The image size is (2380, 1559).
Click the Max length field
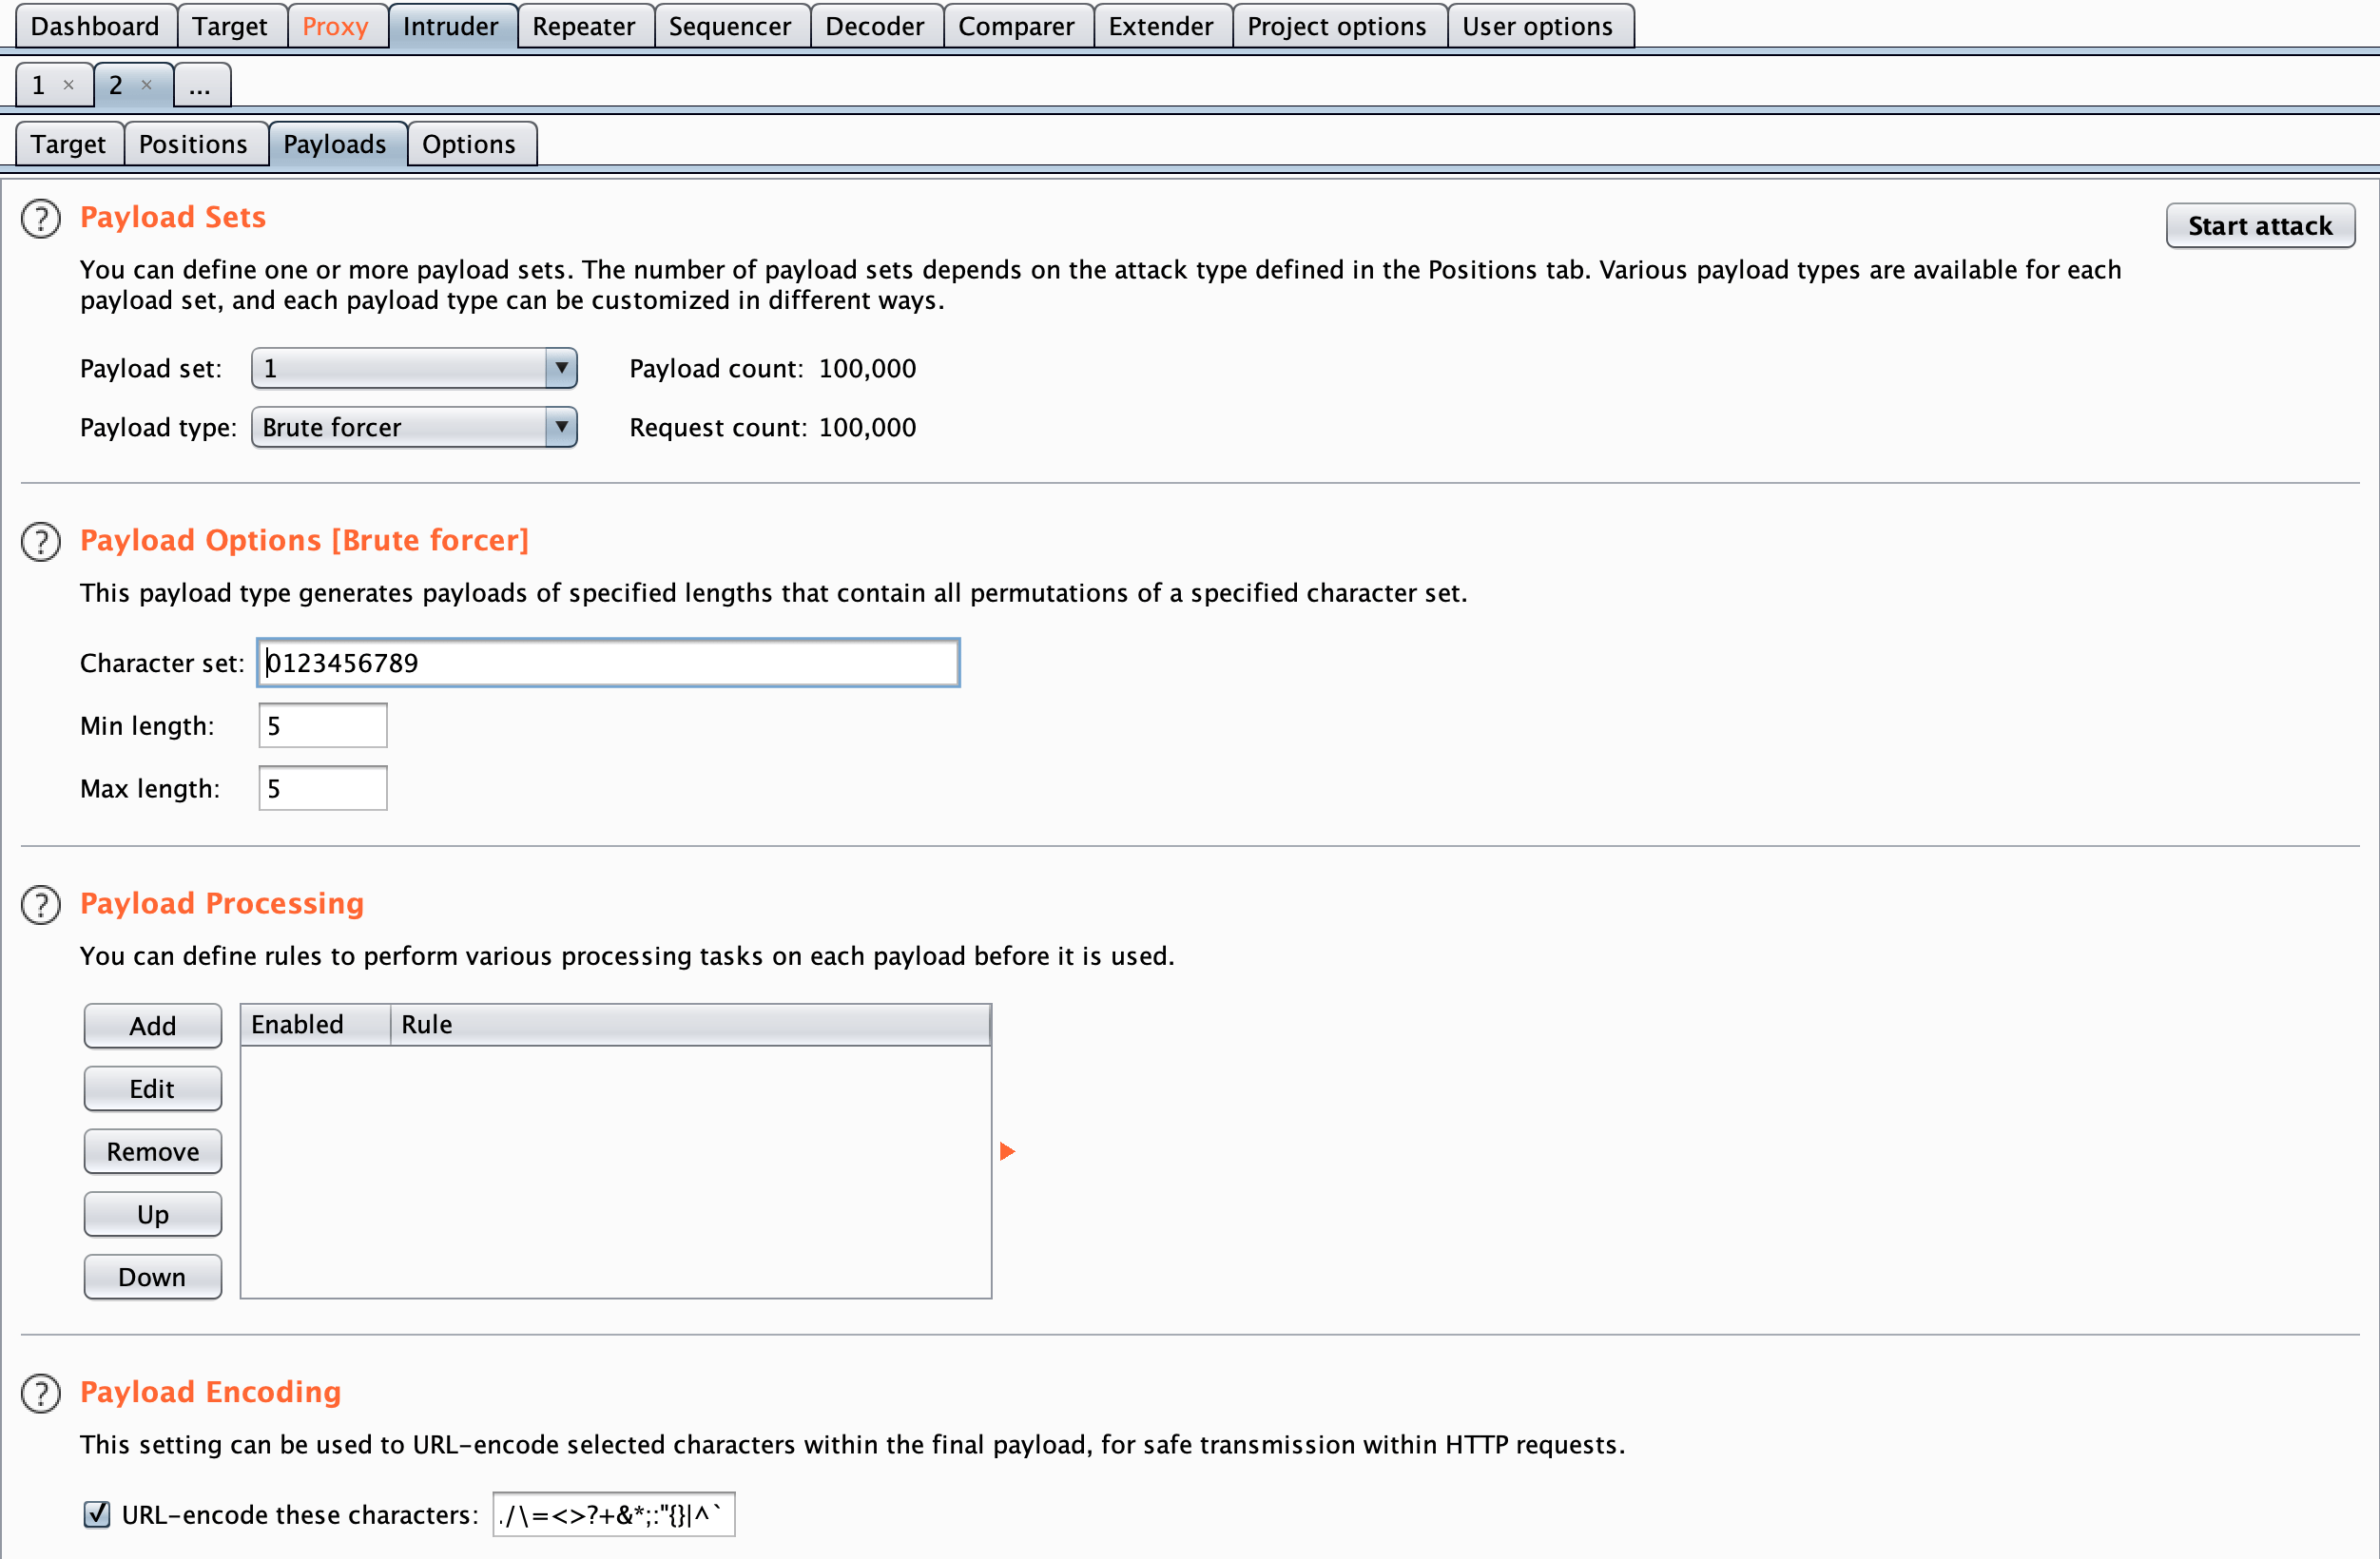pyautogui.click(x=323, y=789)
